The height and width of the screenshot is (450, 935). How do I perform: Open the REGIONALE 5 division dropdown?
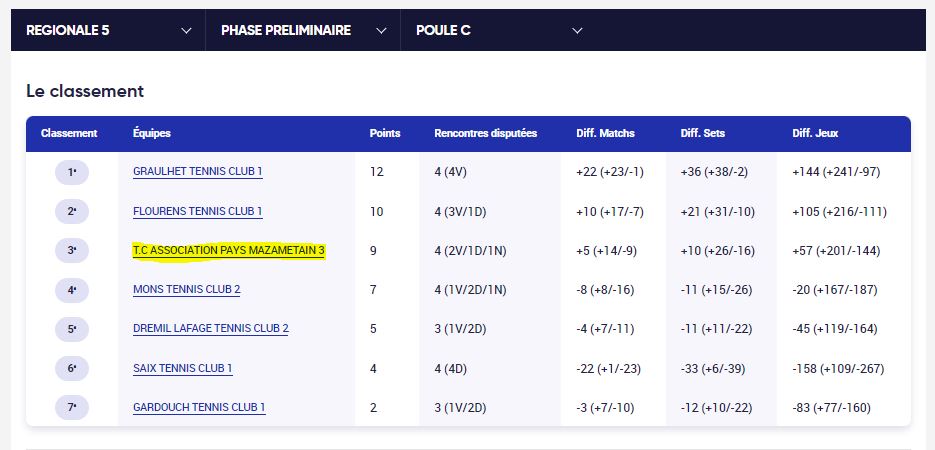109,30
